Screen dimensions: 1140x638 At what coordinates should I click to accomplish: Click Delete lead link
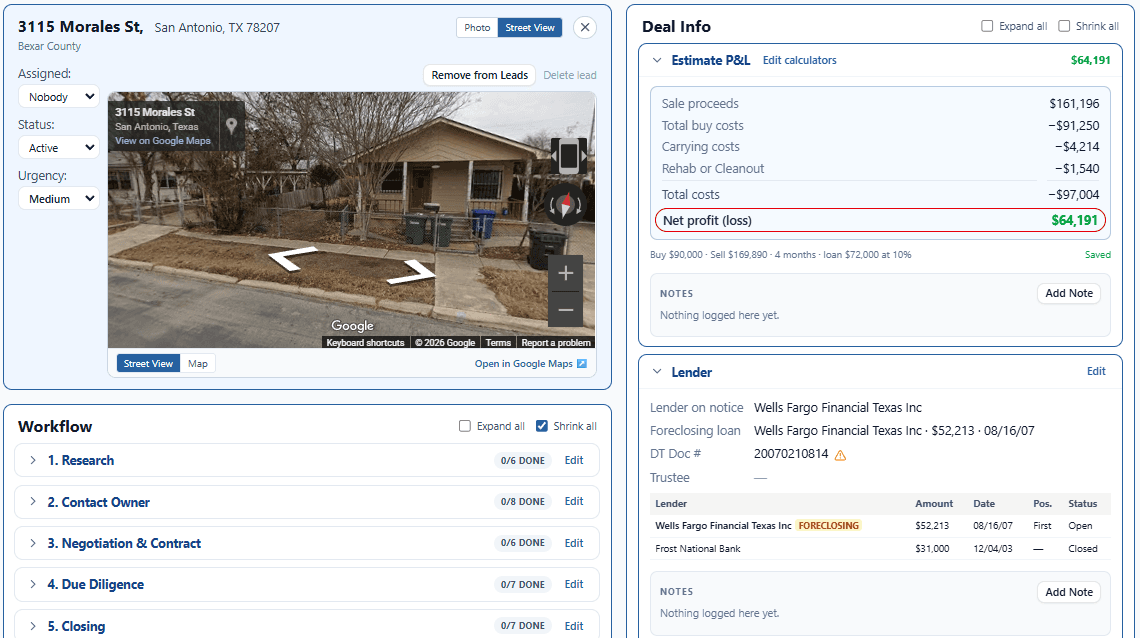point(570,75)
